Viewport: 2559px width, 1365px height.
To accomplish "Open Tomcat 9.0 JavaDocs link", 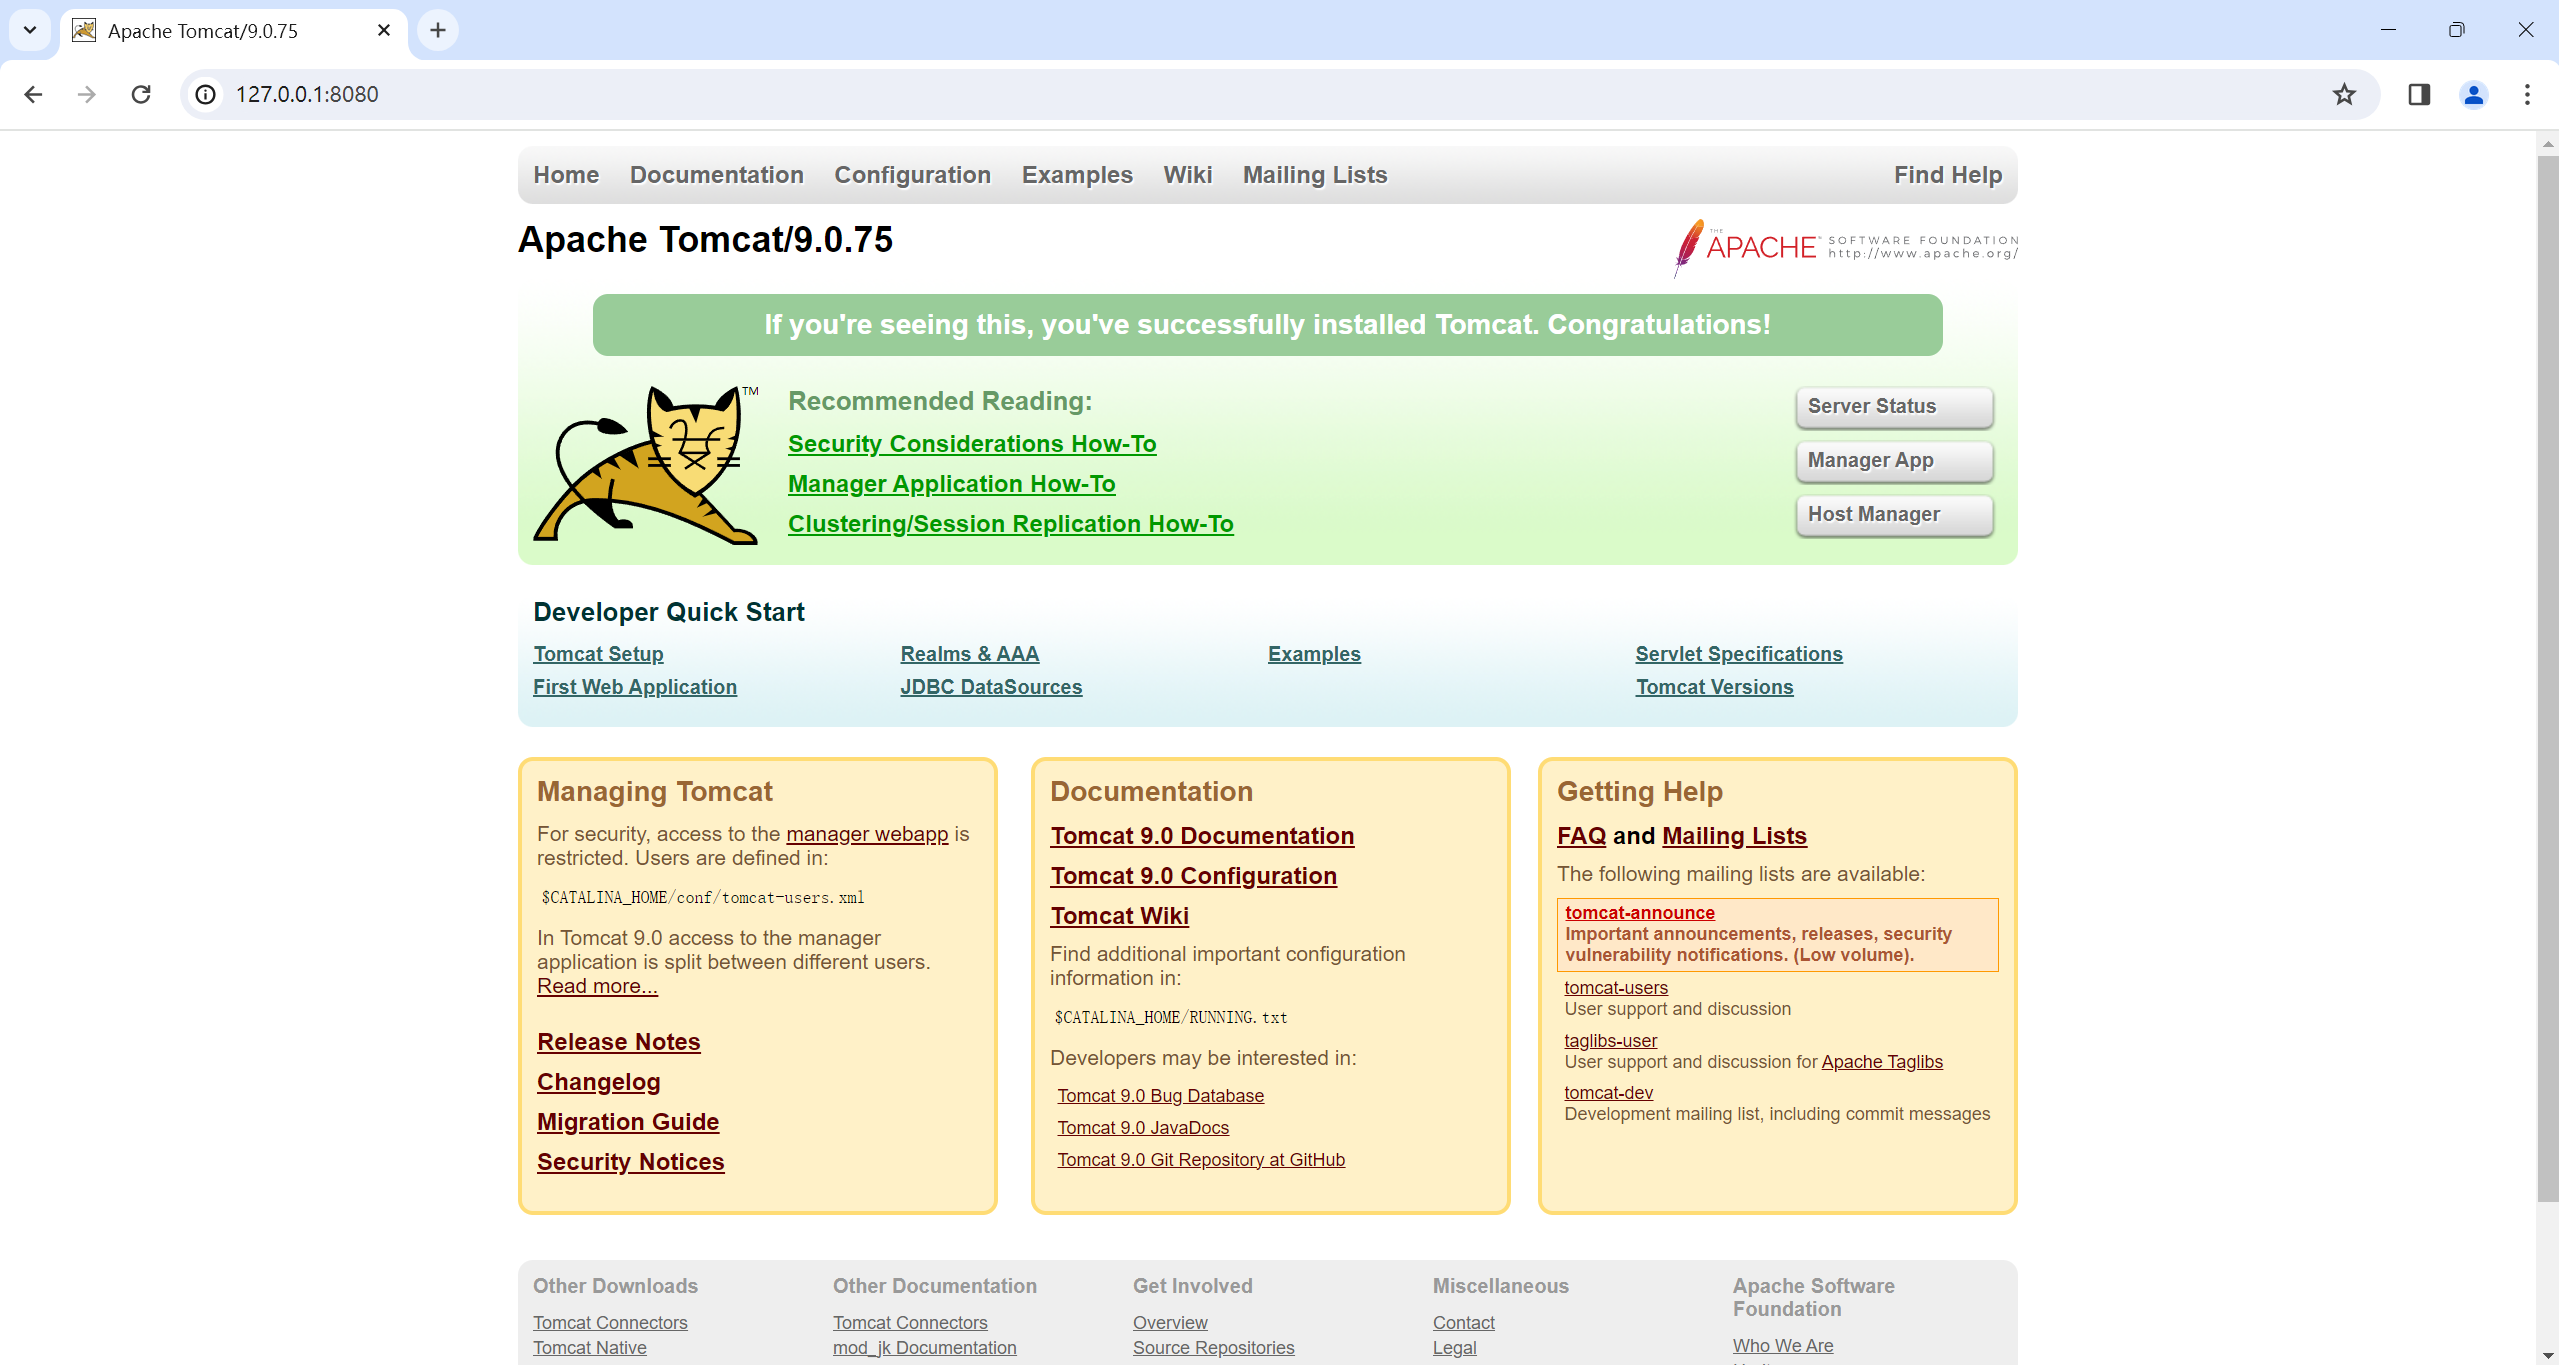I will click(1143, 1128).
